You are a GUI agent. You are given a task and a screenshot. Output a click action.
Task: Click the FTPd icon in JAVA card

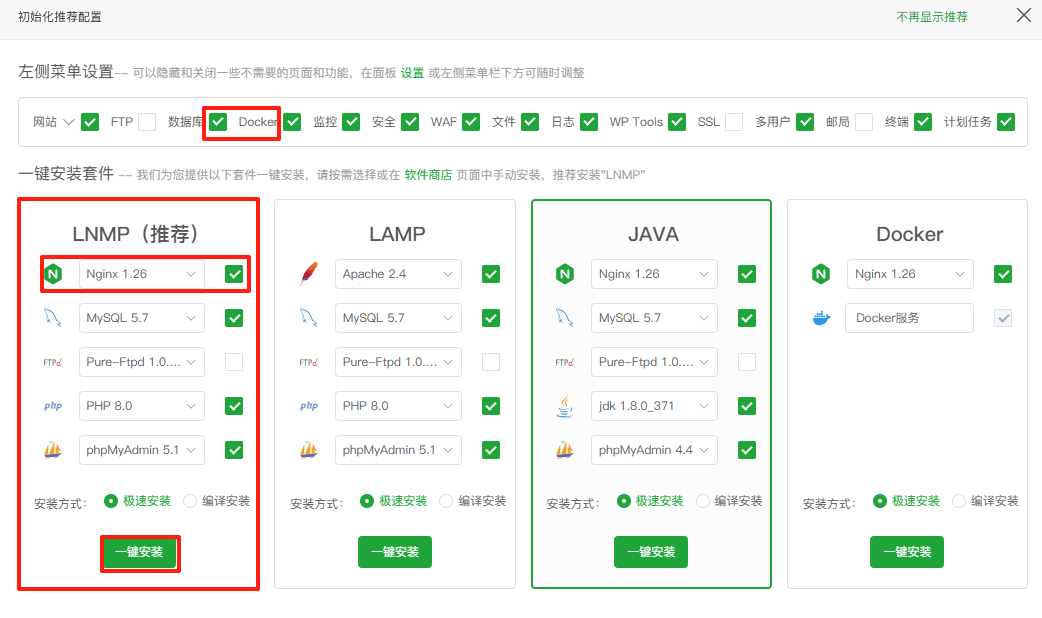565,362
